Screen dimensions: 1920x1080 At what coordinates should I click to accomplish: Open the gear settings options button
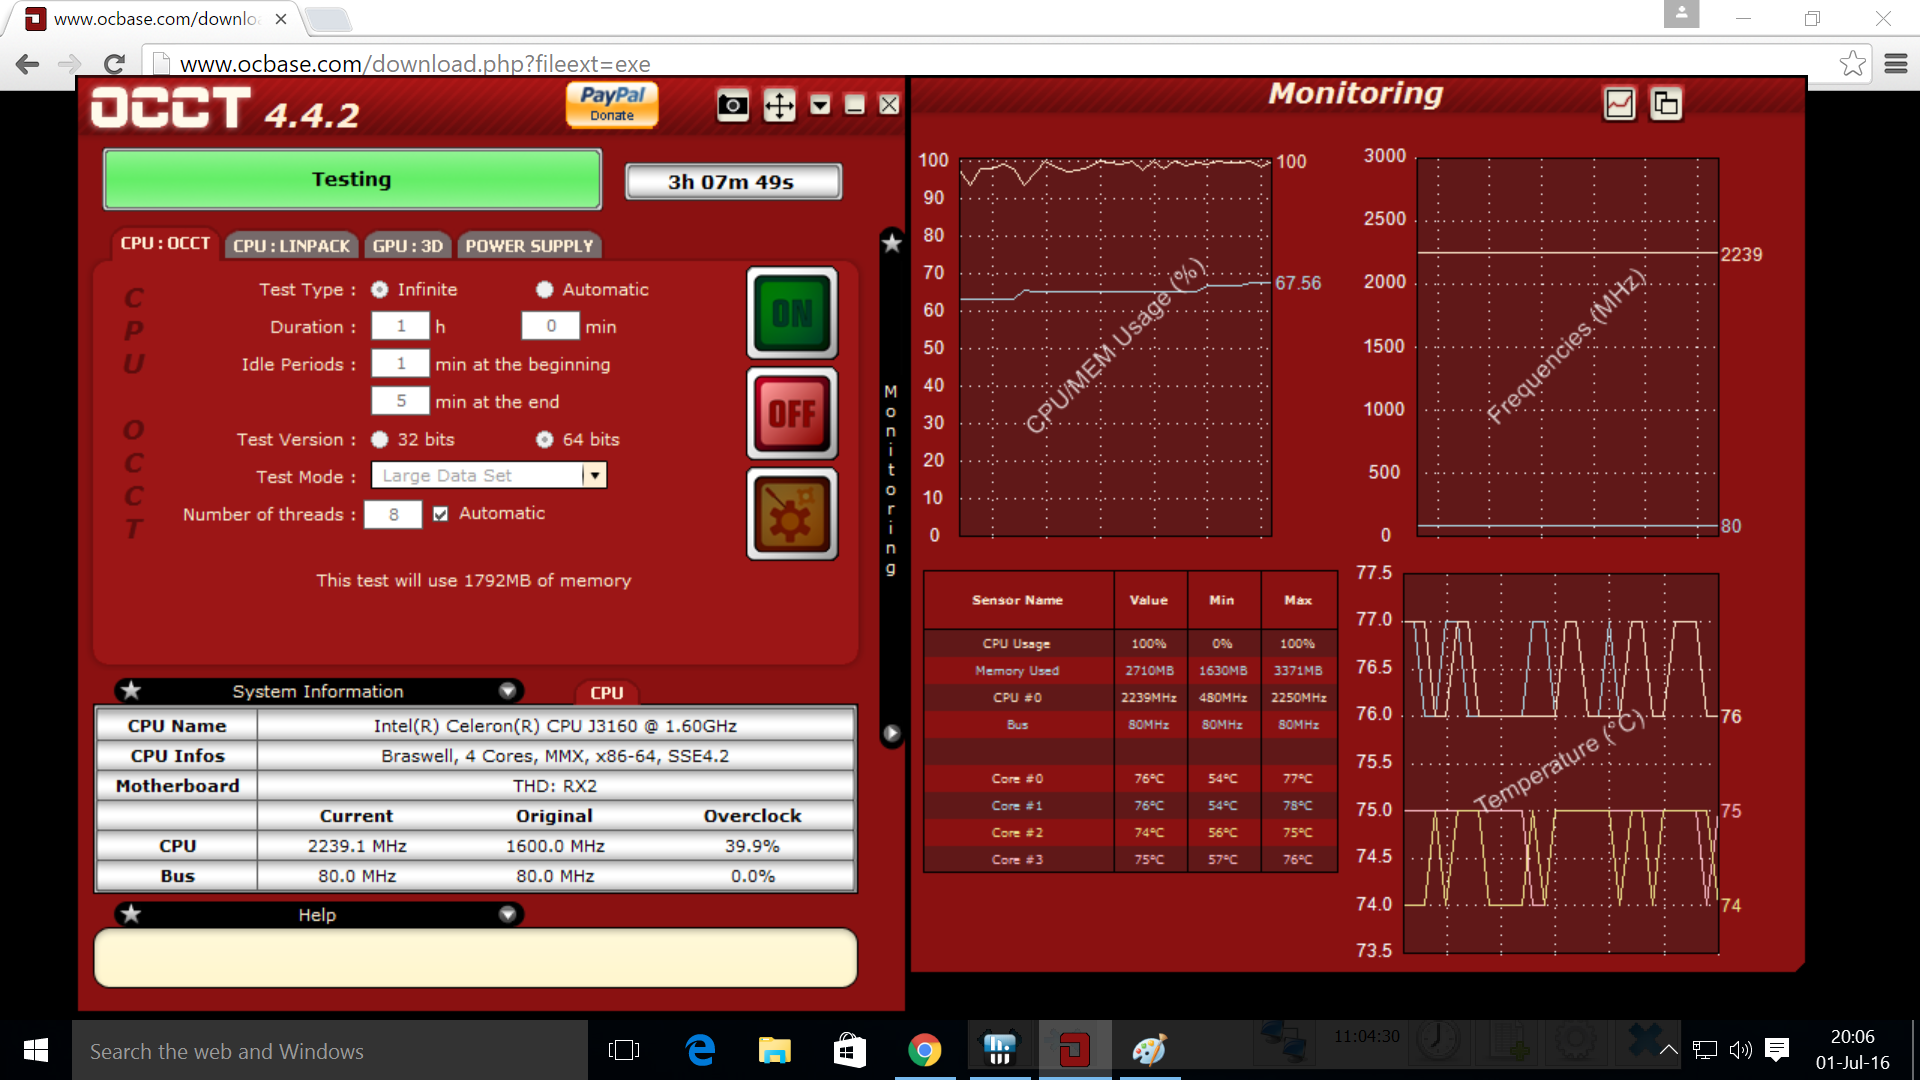792,514
